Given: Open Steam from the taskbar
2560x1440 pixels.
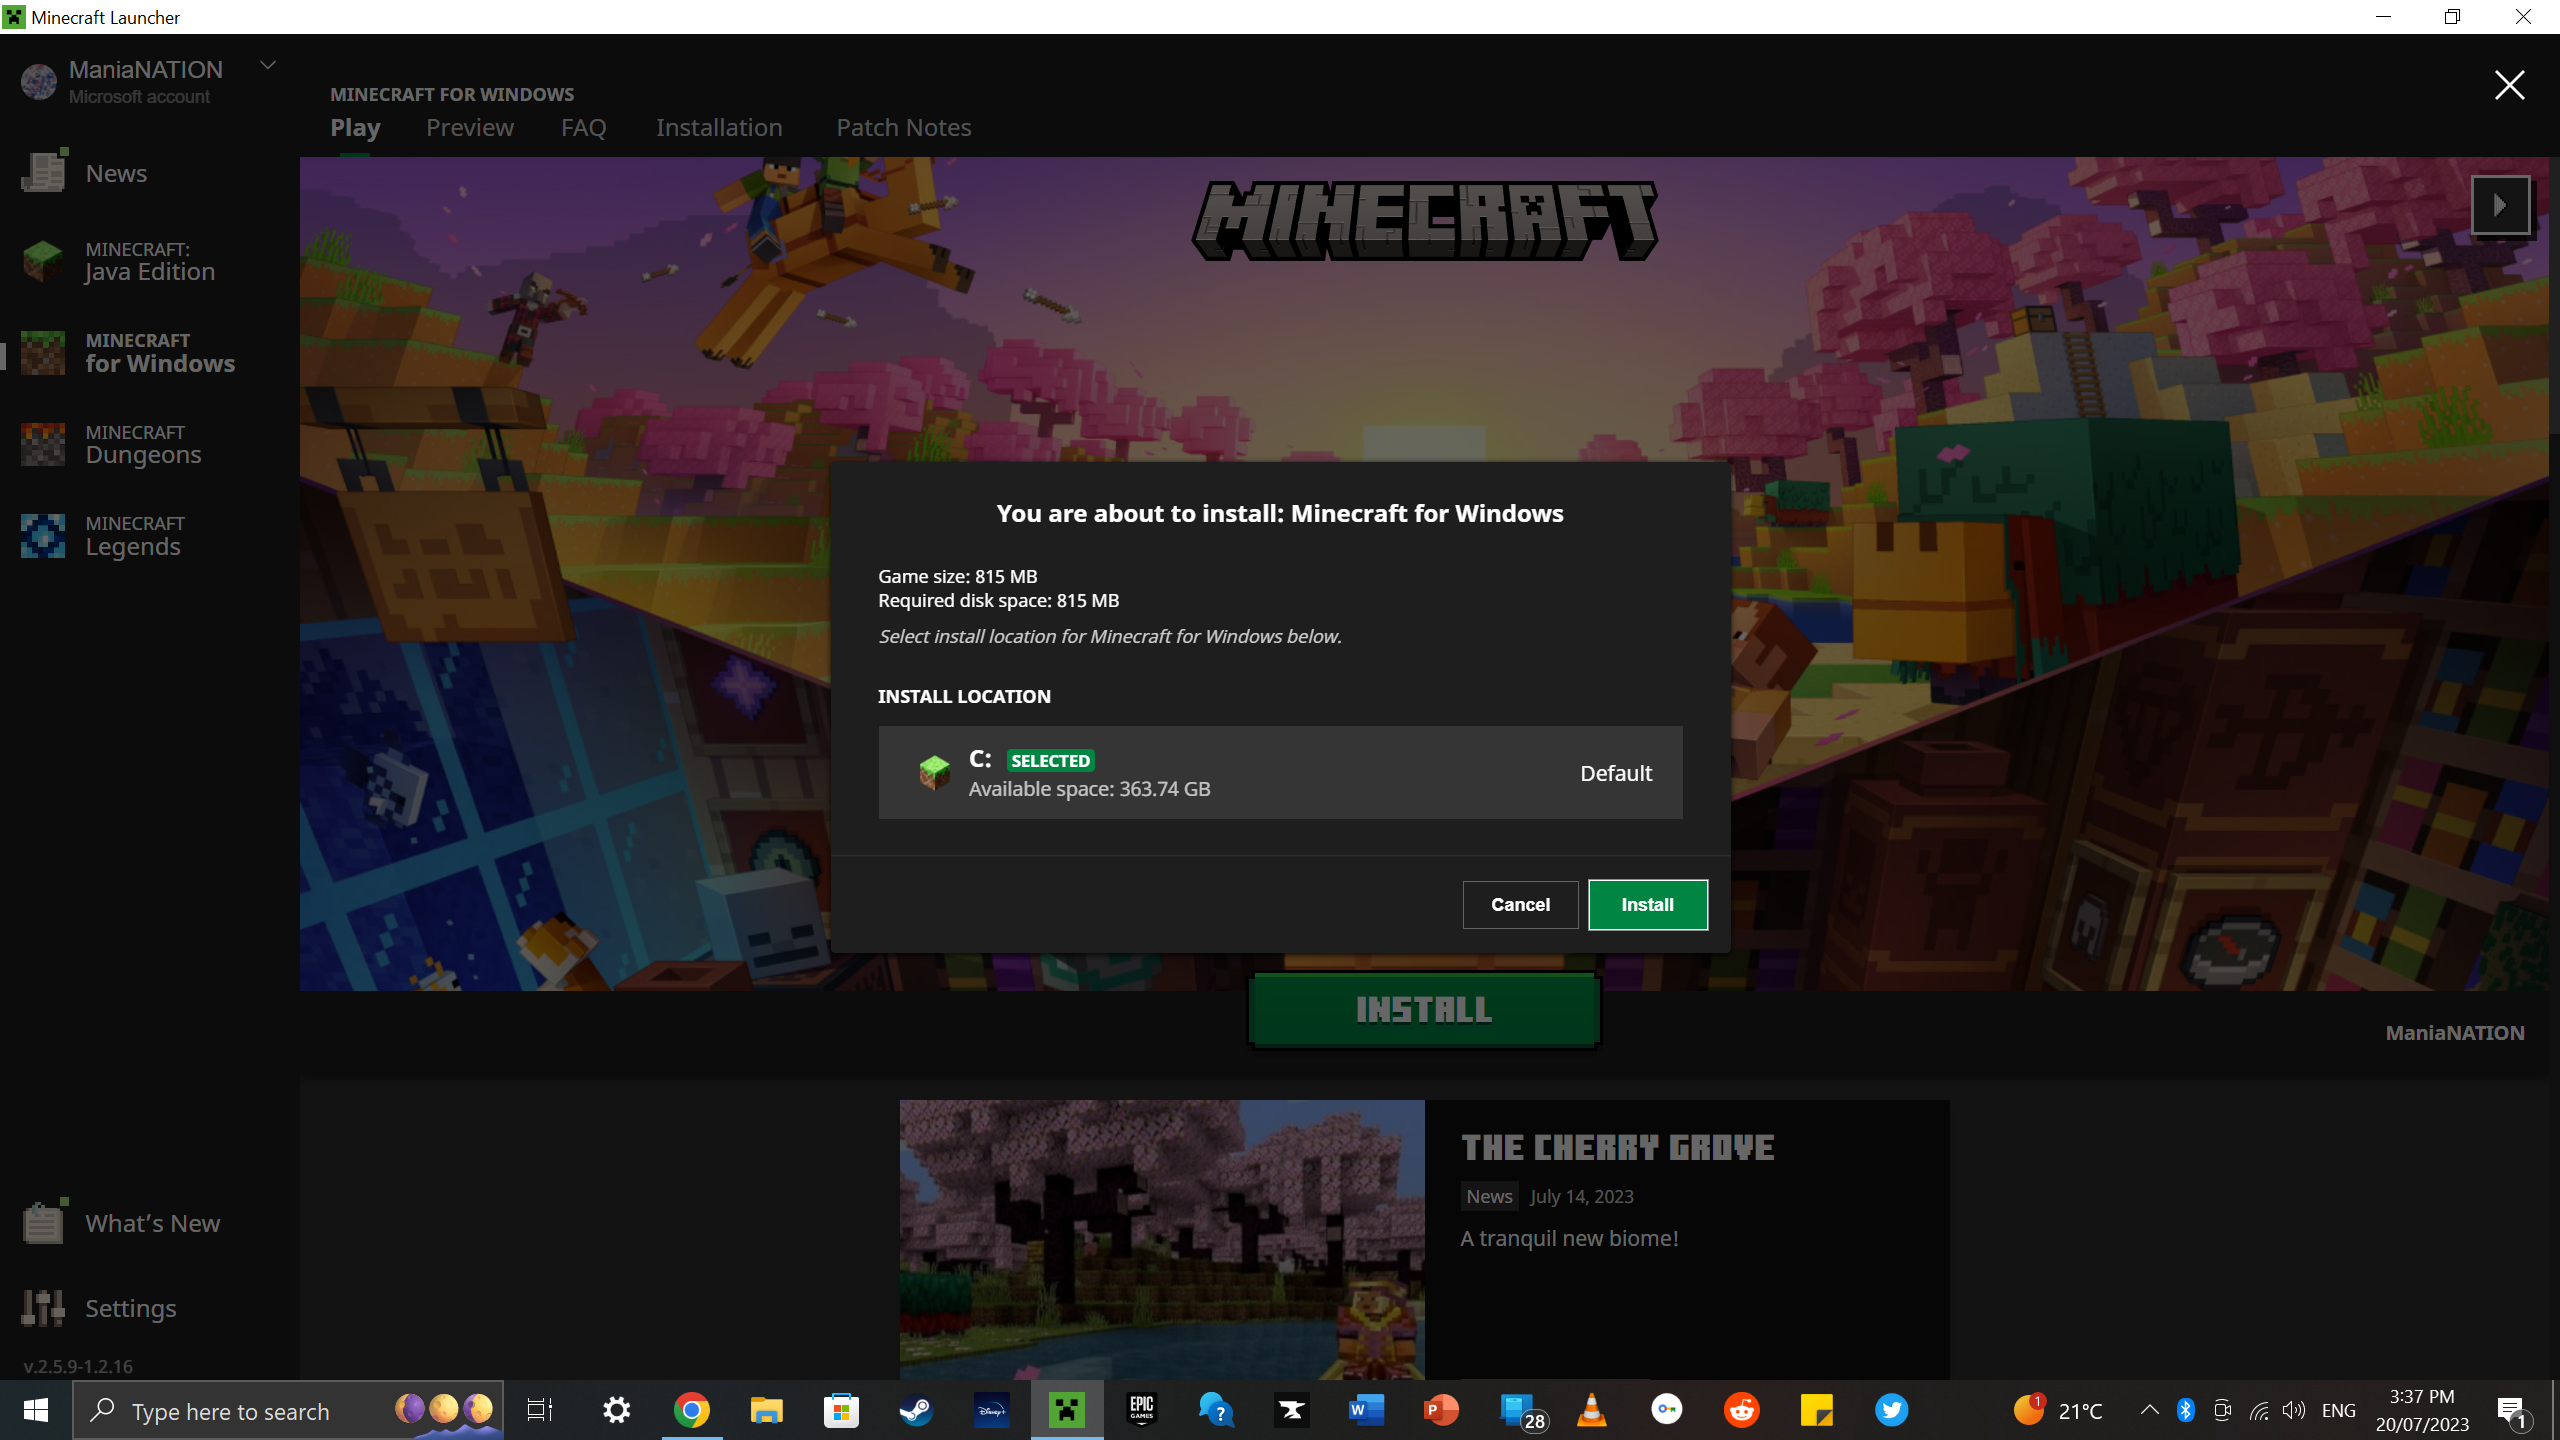Looking at the screenshot, I should [x=915, y=1411].
